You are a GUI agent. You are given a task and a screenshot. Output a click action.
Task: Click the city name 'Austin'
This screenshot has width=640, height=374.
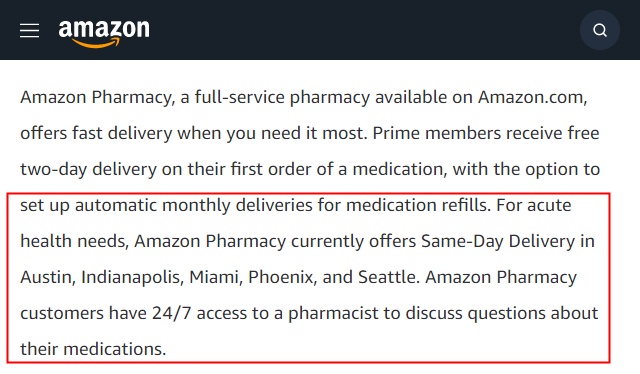coord(47,277)
